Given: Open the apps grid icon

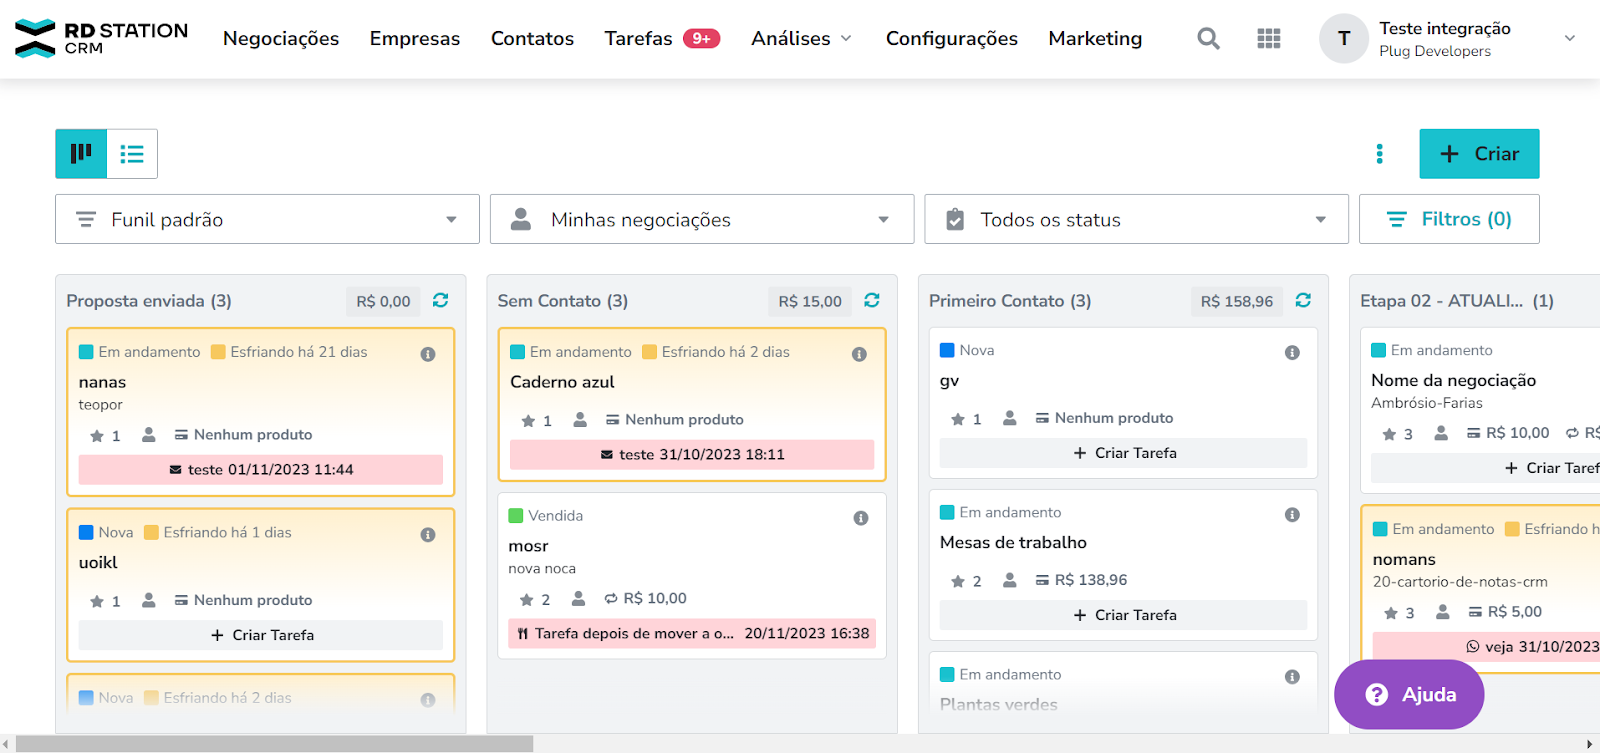Looking at the screenshot, I should pyautogui.click(x=1268, y=39).
